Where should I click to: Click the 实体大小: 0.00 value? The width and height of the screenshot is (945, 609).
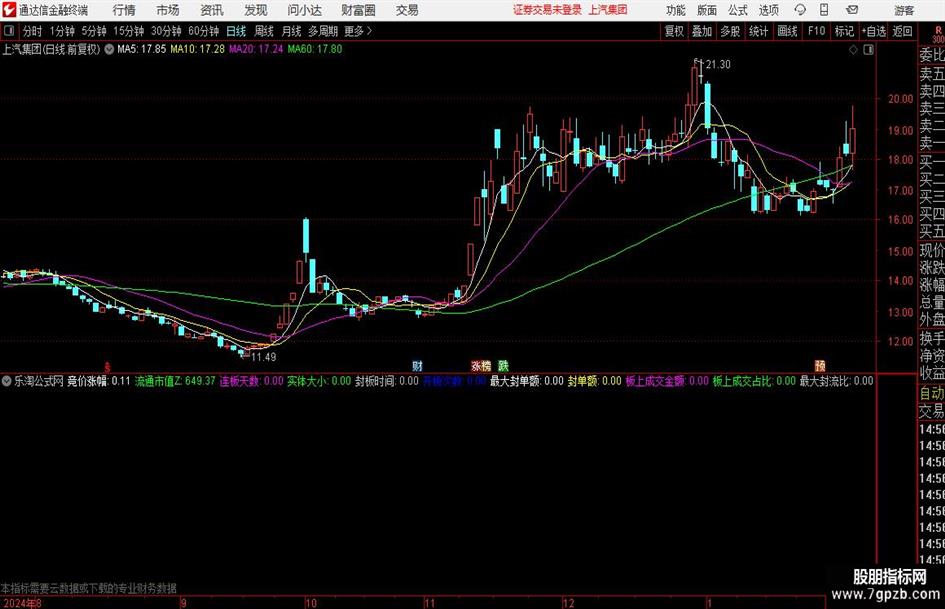coord(319,381)
